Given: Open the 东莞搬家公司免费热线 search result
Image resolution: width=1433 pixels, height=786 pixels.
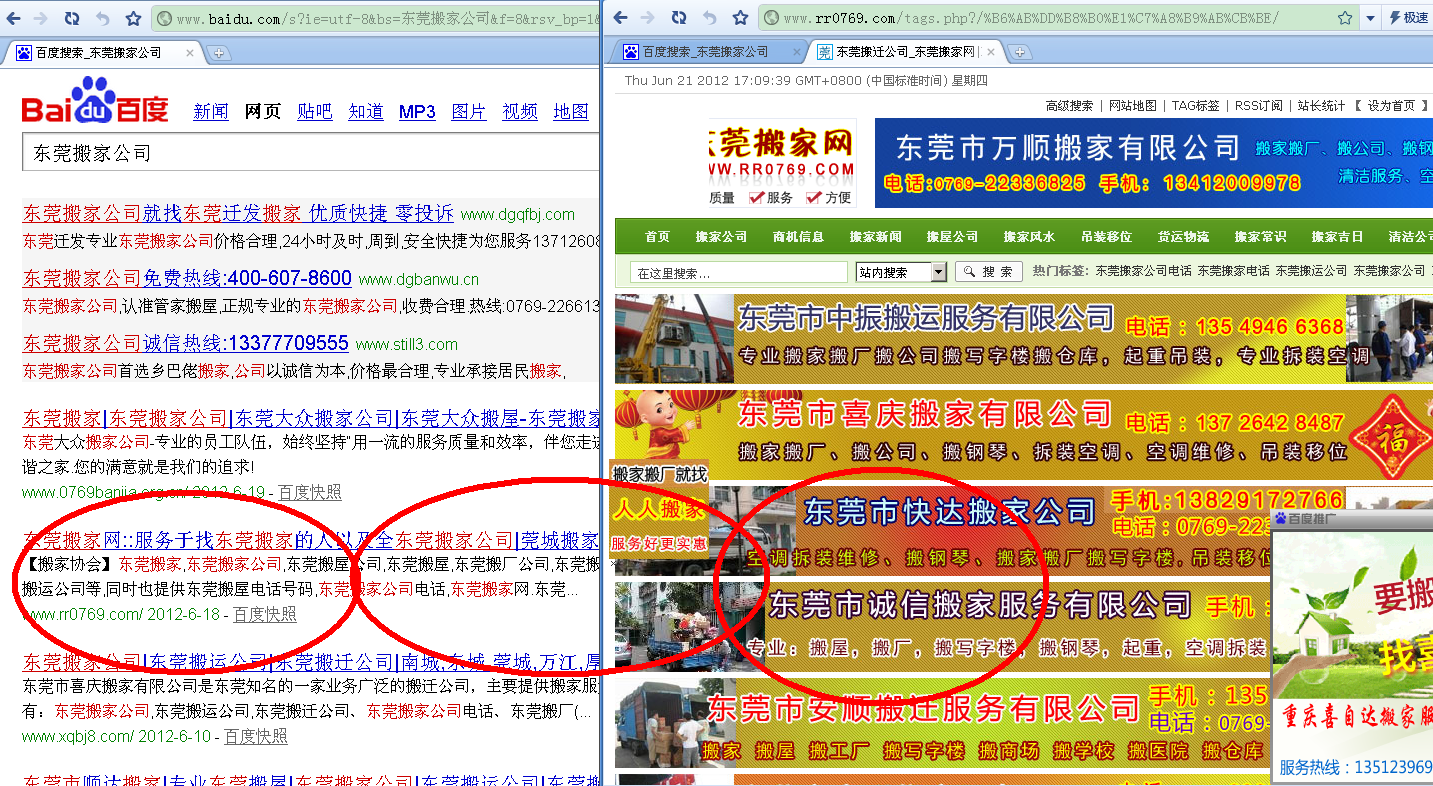Looking at the screenshot, I should click(x=185, y=277).
